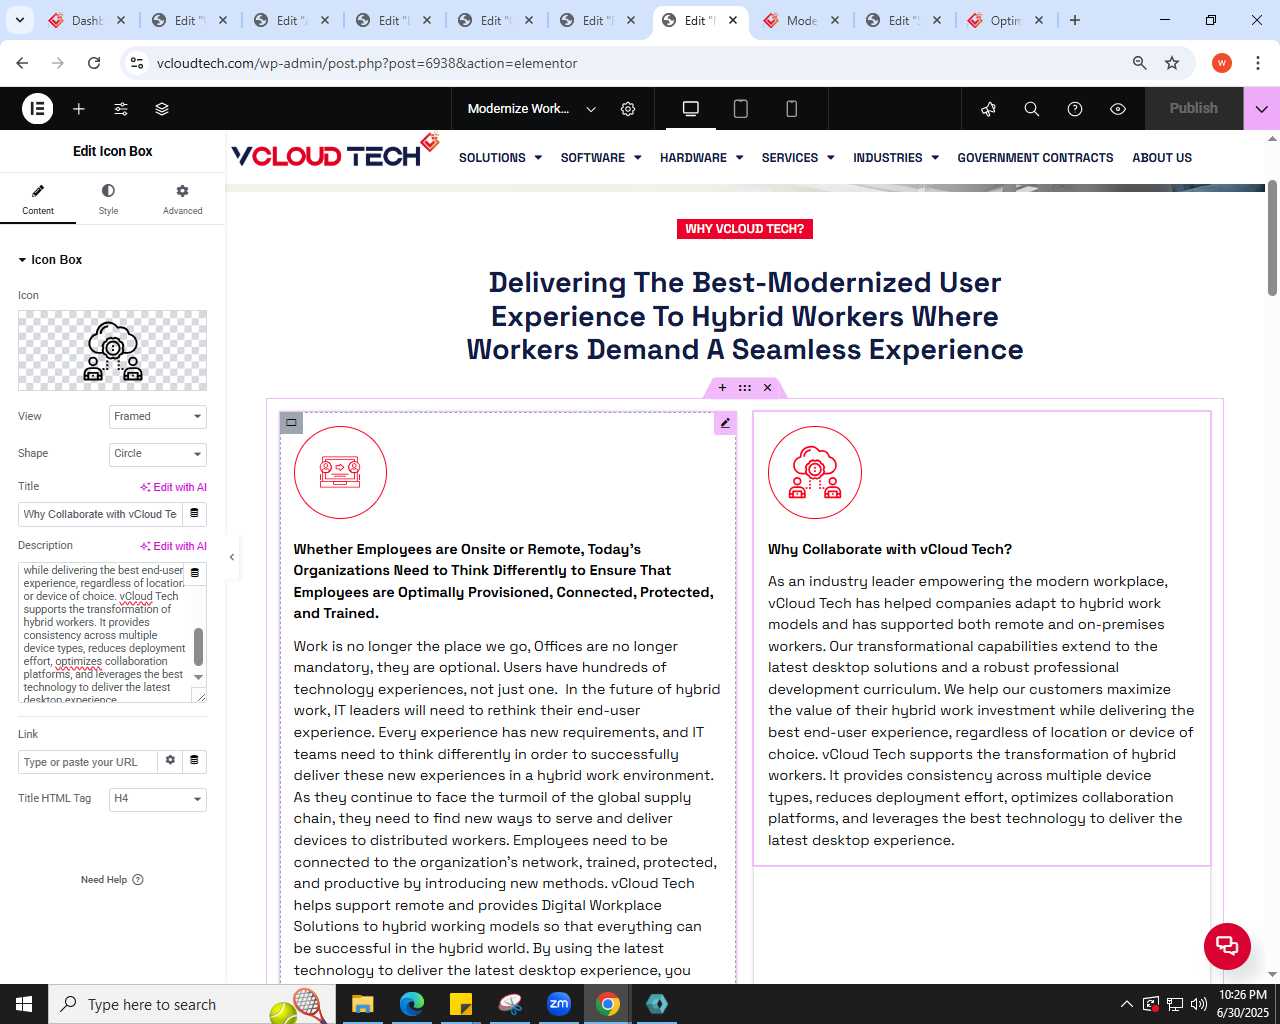Viewport: 1280px width, 1024px height.
Task: Open the Structure layers icon
Action: coord(162,109)
